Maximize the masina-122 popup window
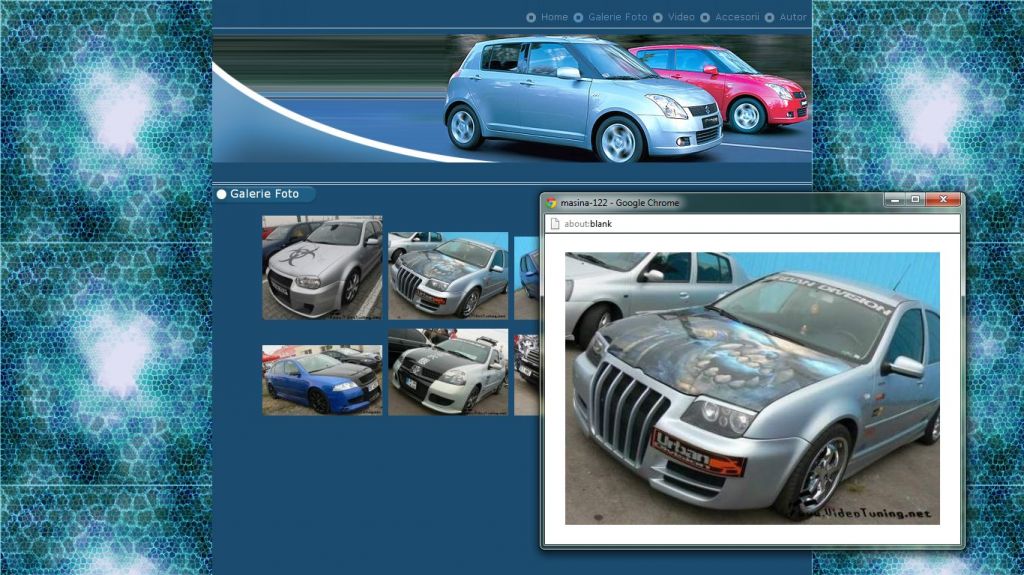 (x=915, y=200)
